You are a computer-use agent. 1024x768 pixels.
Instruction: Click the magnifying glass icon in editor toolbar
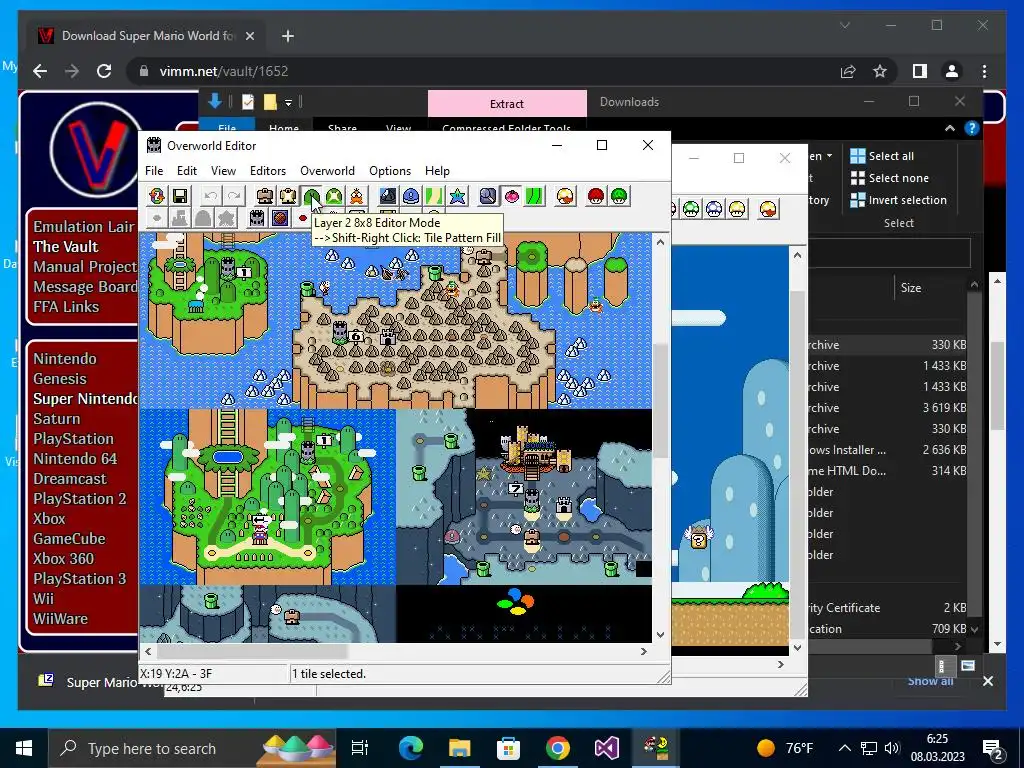[x=488, y=196]
